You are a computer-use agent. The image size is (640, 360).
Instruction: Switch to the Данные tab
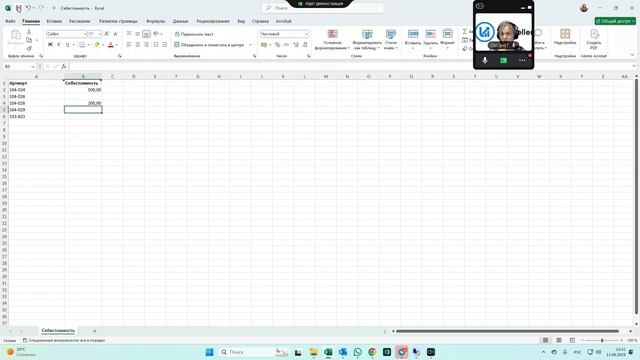[180, 21]
